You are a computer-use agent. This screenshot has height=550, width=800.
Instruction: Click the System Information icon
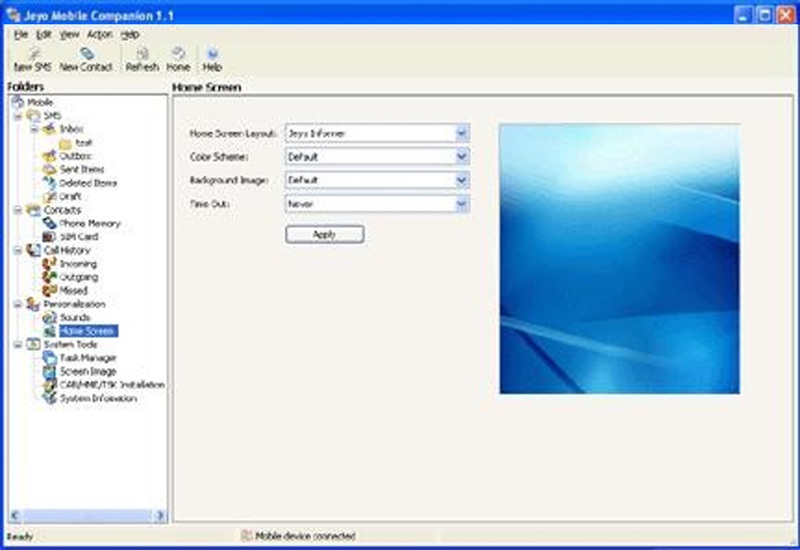pyautogui.click(x=49, y=398)
